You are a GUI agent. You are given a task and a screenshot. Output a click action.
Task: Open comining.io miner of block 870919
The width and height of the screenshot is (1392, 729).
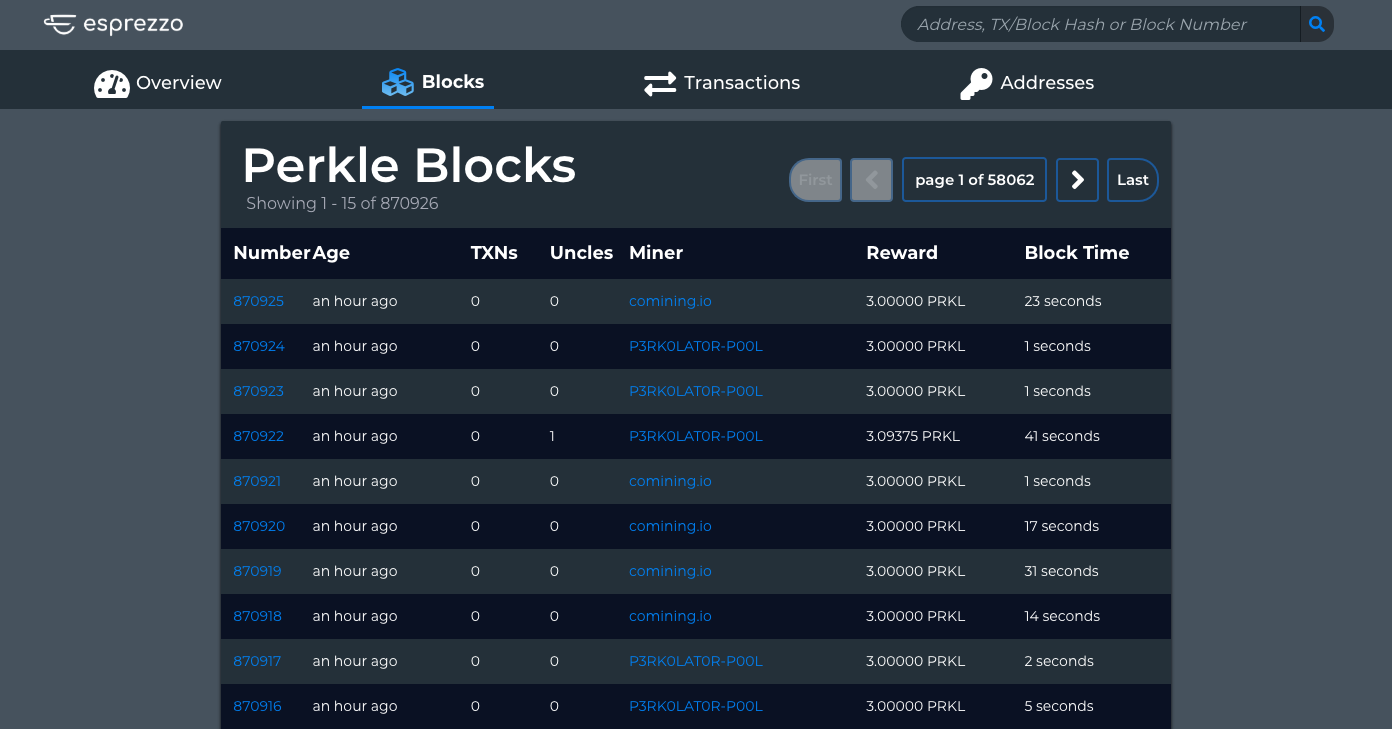click(670, 571)
